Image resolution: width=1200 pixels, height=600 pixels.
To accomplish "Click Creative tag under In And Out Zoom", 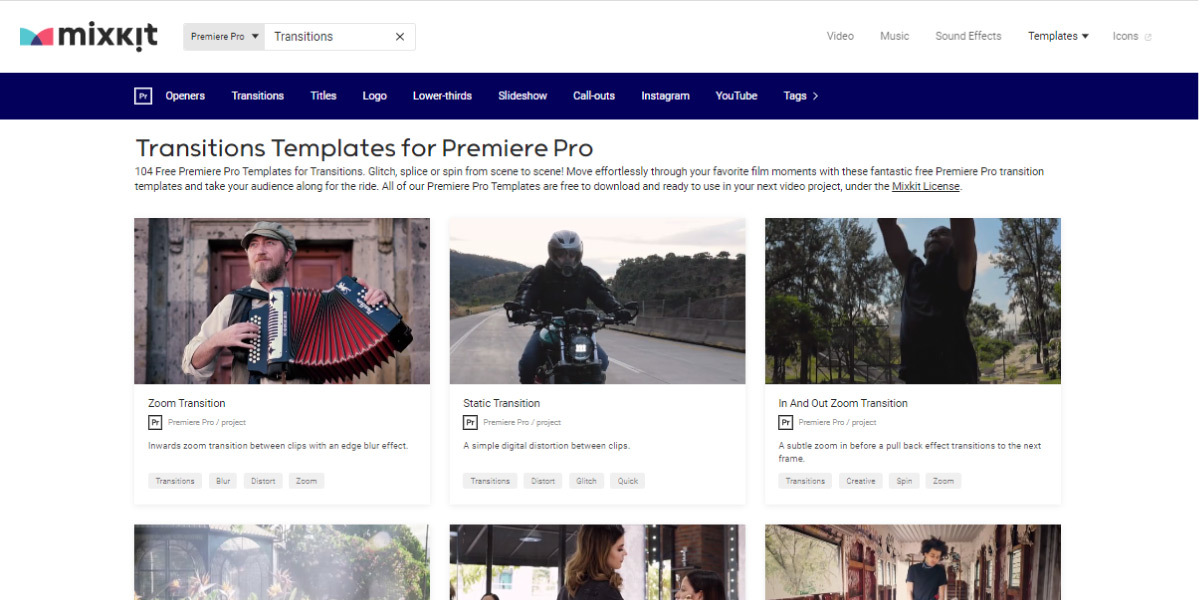I will click(861, 481).
